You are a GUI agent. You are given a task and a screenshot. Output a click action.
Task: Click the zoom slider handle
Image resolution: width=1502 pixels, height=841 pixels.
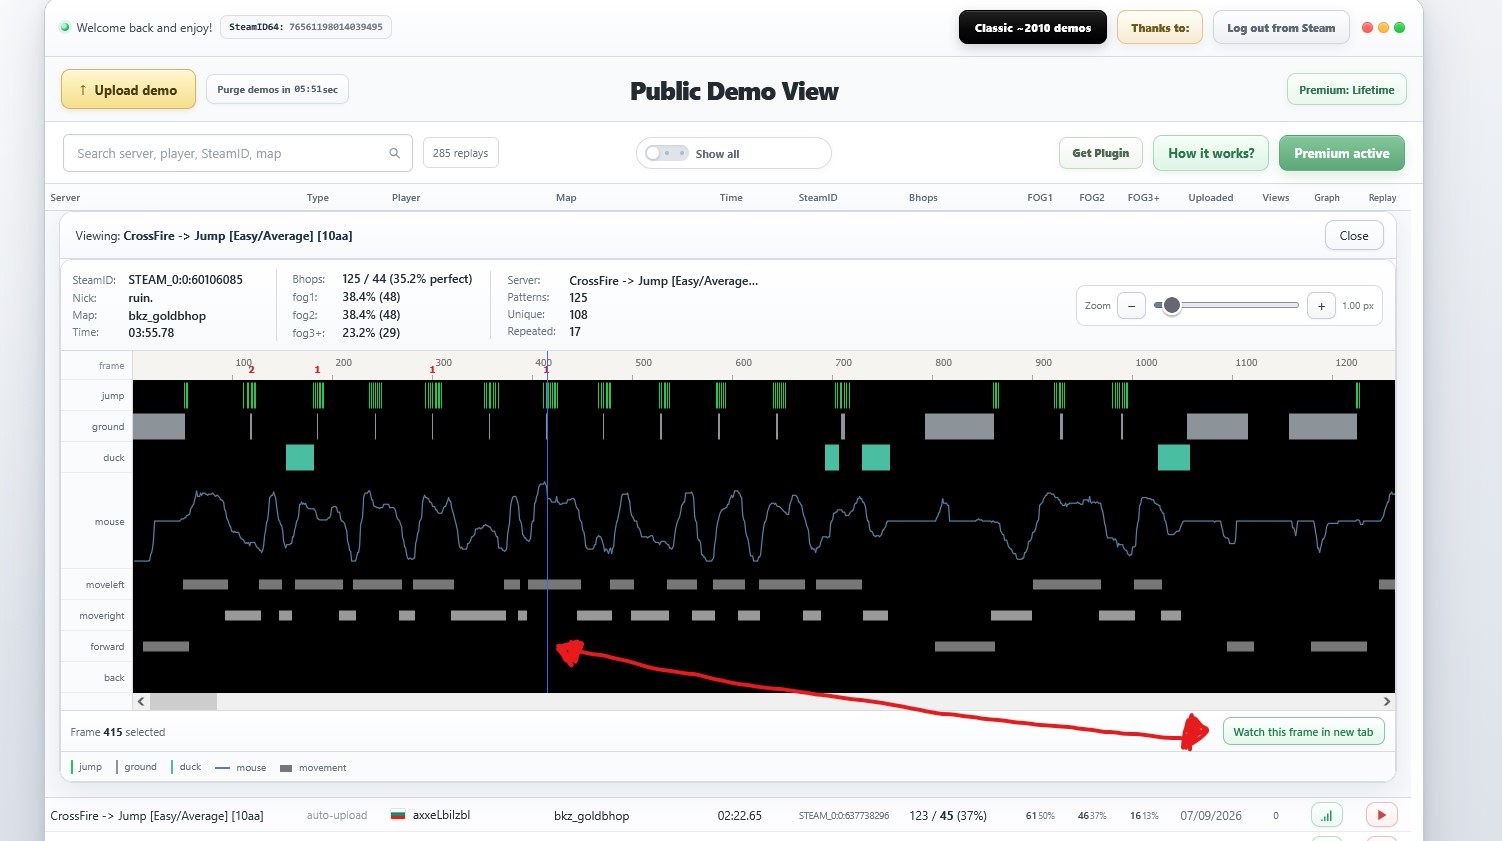(1171, 305)
